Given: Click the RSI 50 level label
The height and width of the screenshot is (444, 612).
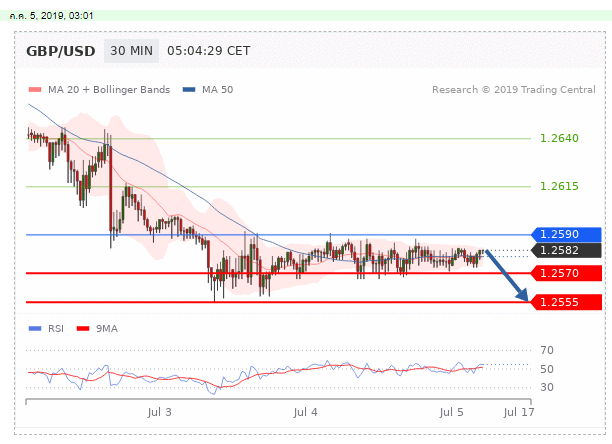Looking at the screenshot, I should pyautogui.click(x=547, y=369).
